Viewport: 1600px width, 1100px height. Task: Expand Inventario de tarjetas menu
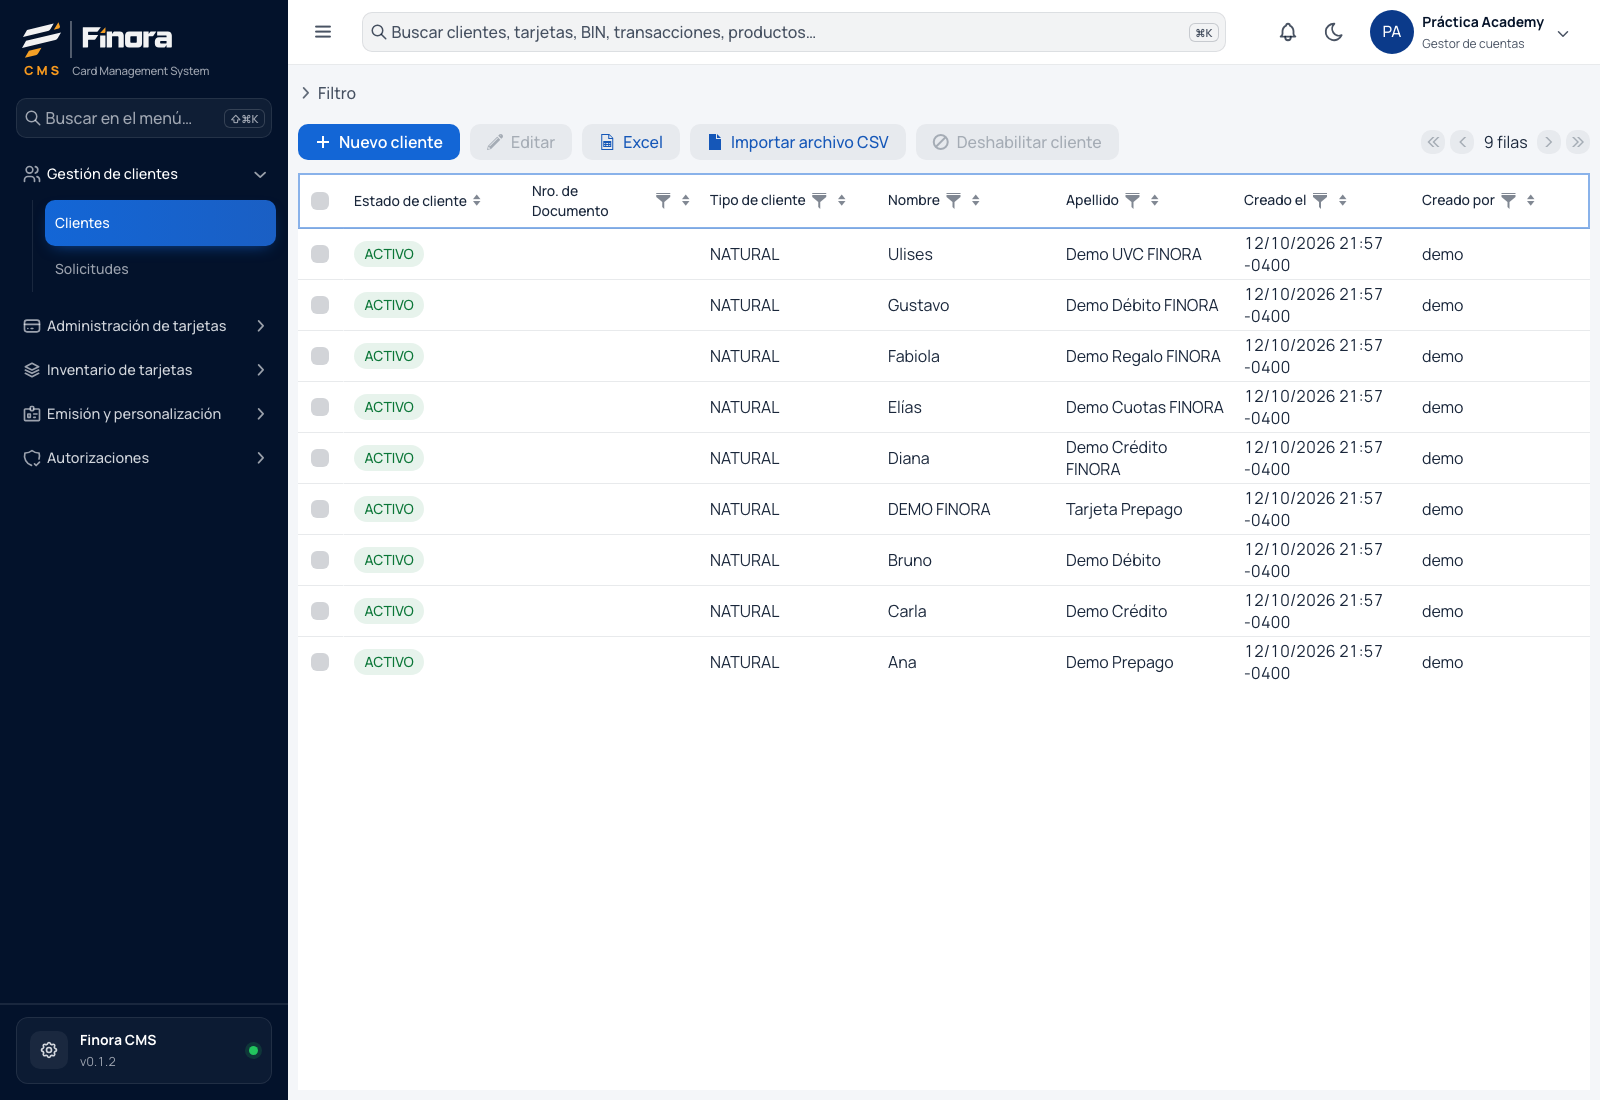click(x=144, y=370)
